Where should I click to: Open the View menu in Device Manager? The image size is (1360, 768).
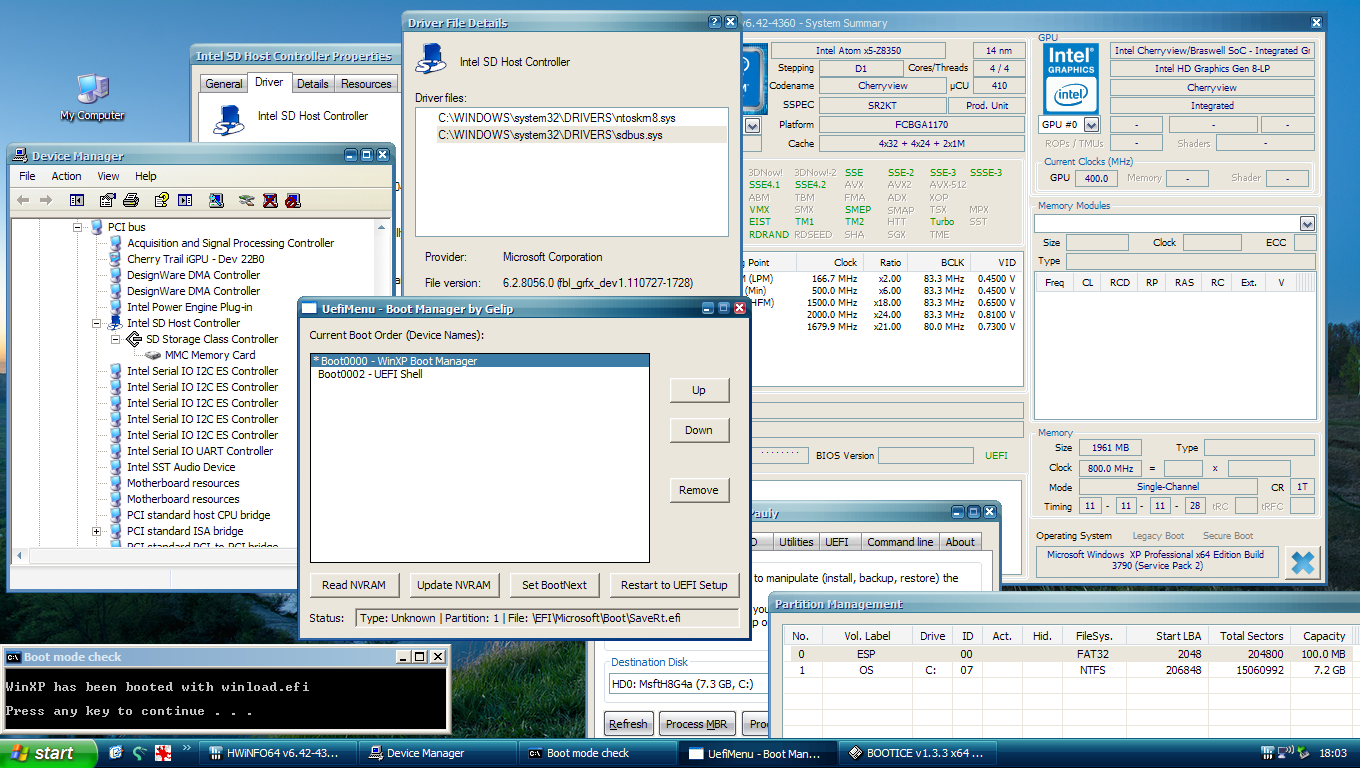[x=109, y=176]
